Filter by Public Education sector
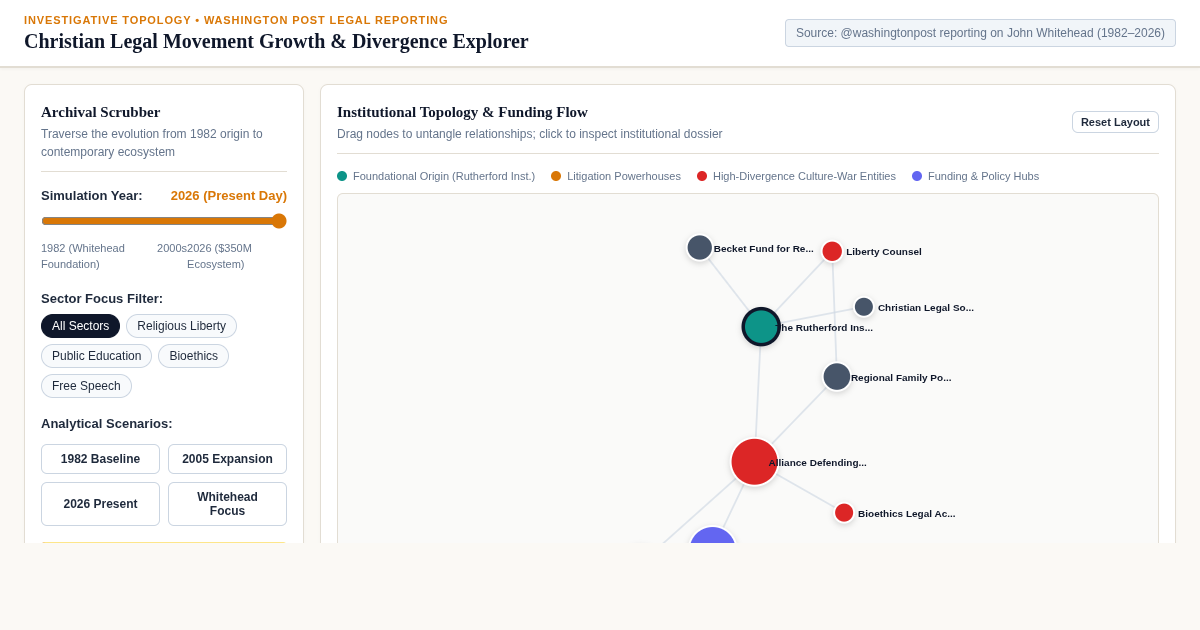This screenshot has height=630, width=1200. click(x=96, y=356)
